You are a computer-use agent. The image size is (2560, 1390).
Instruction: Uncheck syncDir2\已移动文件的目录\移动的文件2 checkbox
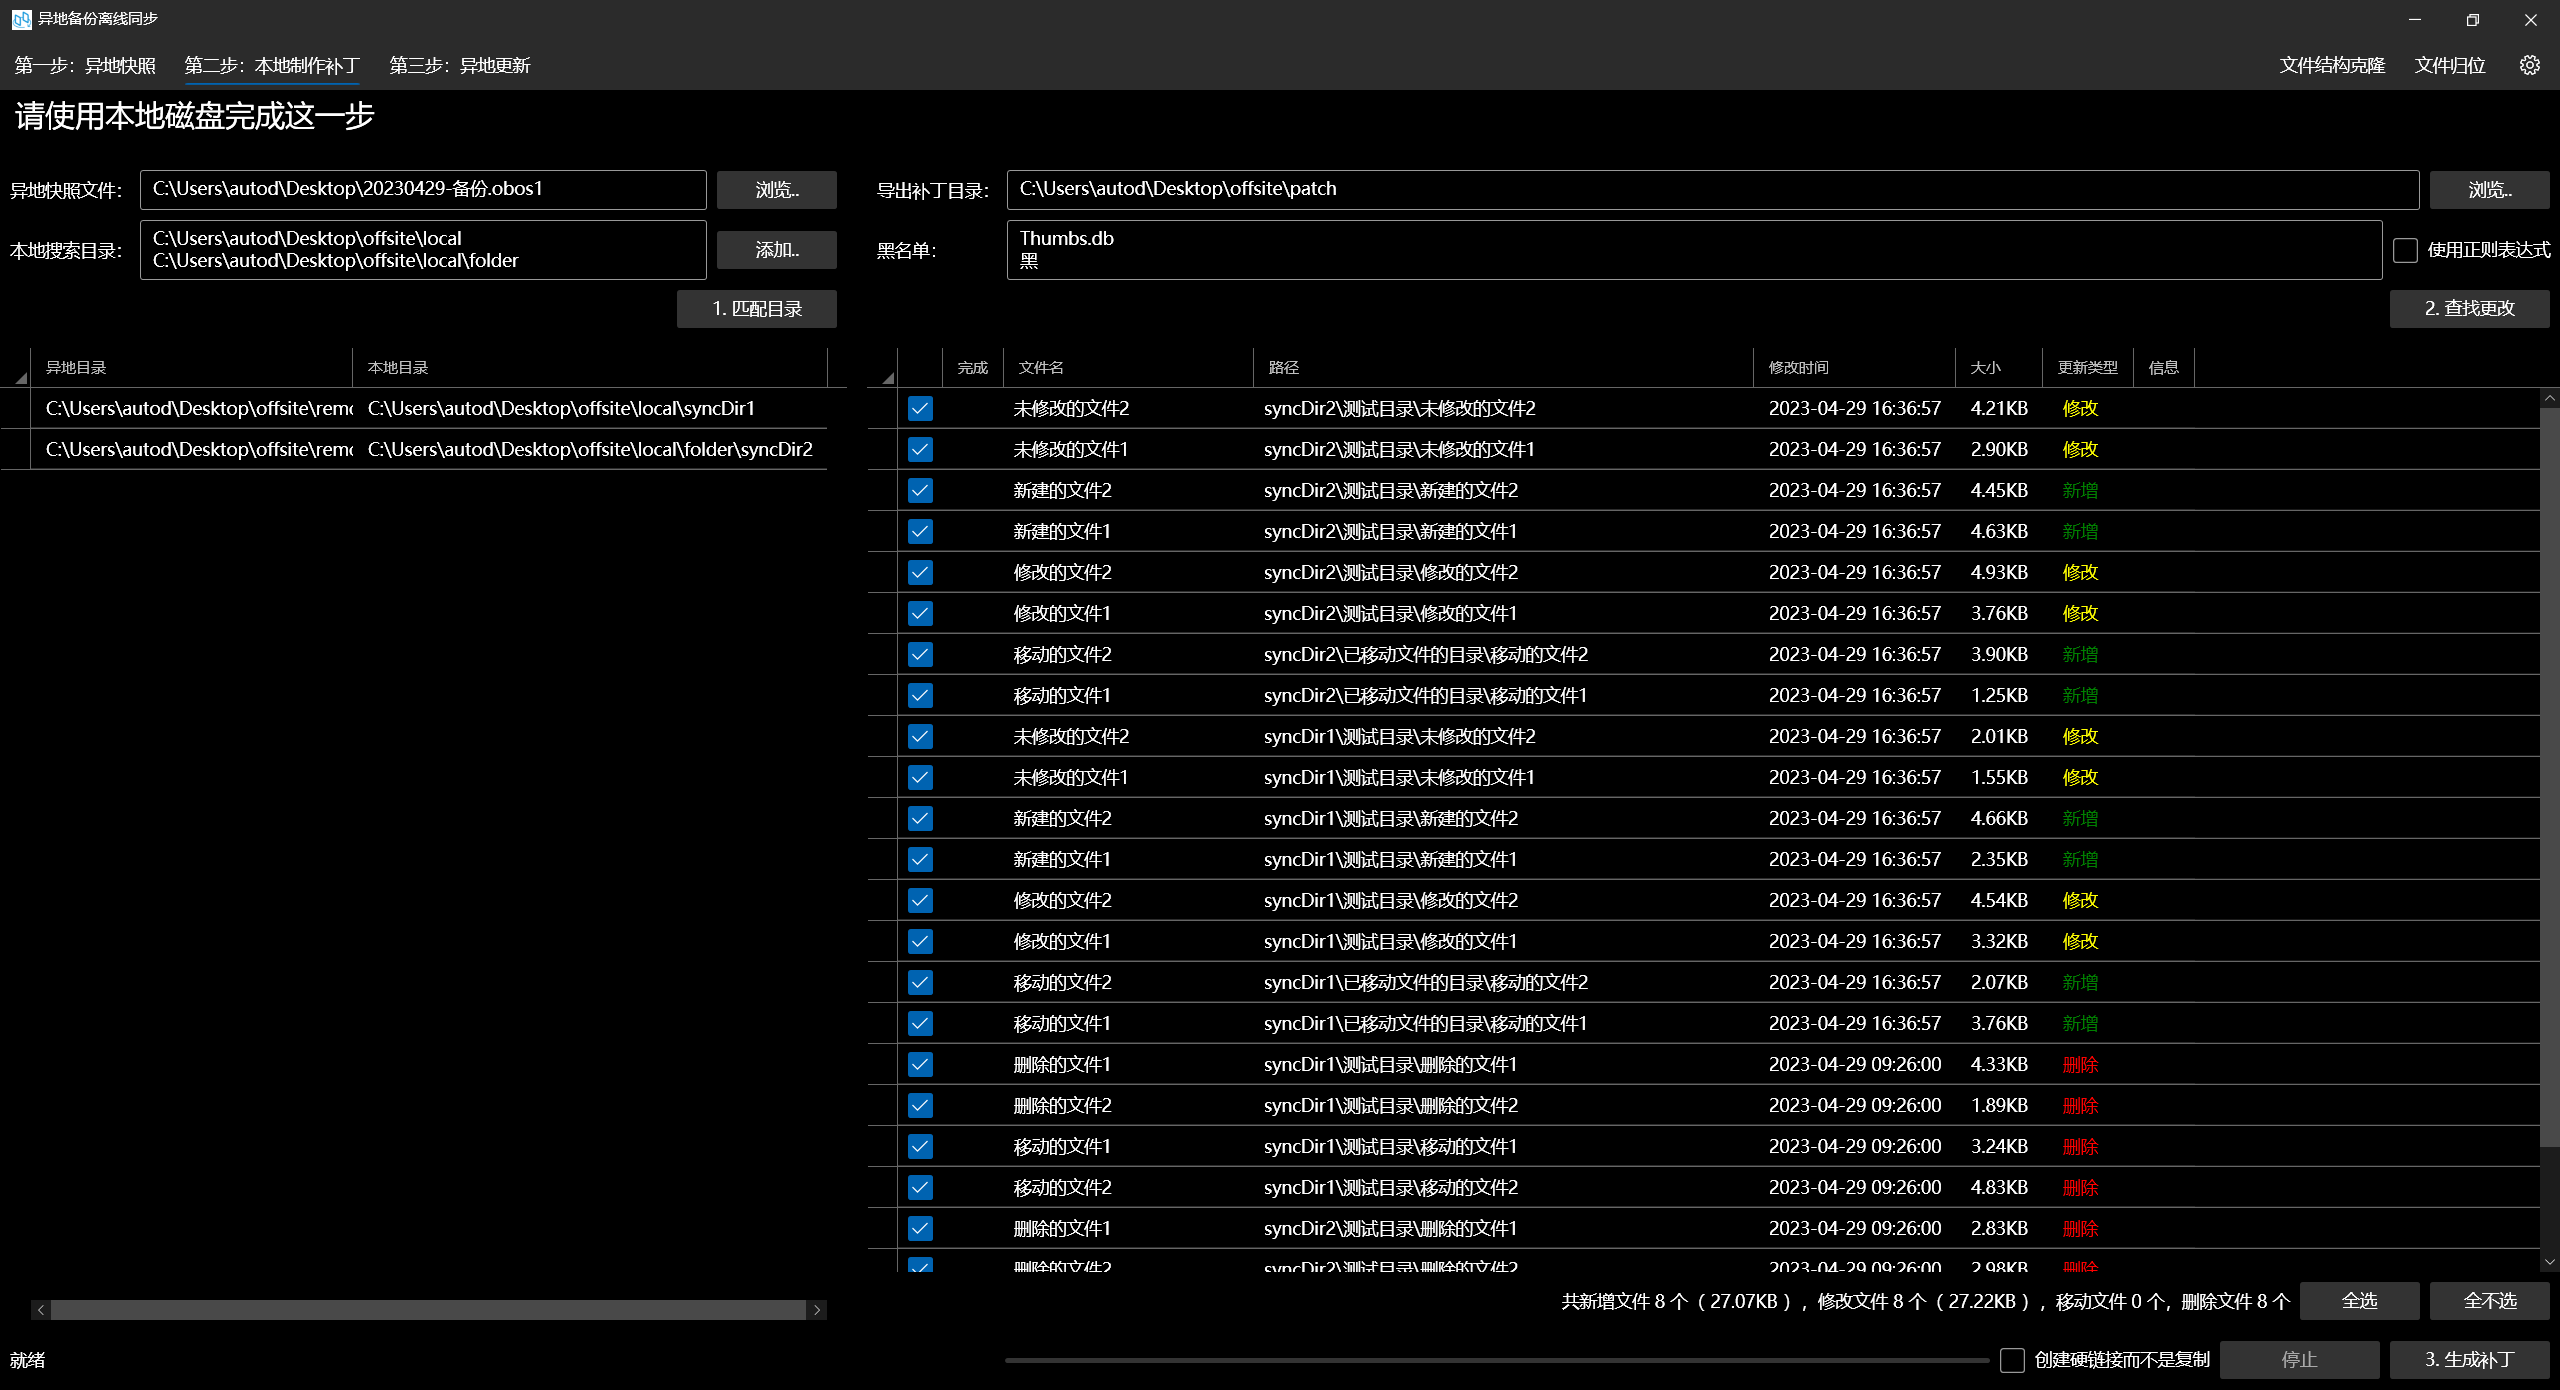(920, 654)
